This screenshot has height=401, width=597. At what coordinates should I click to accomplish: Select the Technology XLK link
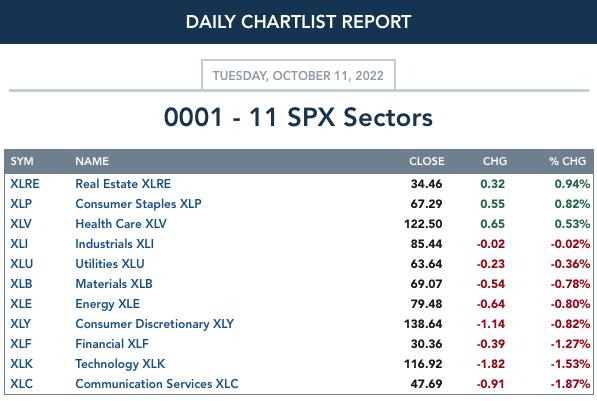120,364
